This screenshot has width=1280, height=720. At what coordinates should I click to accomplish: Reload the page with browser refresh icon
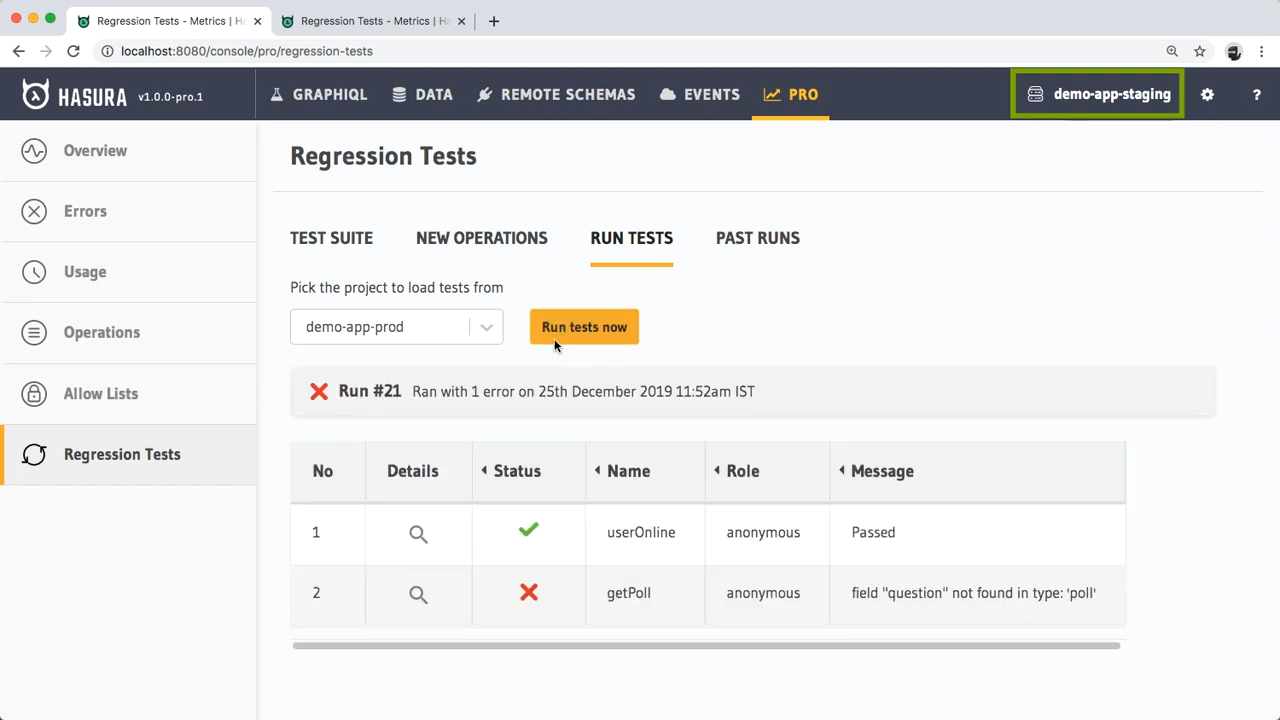[73, 51]
